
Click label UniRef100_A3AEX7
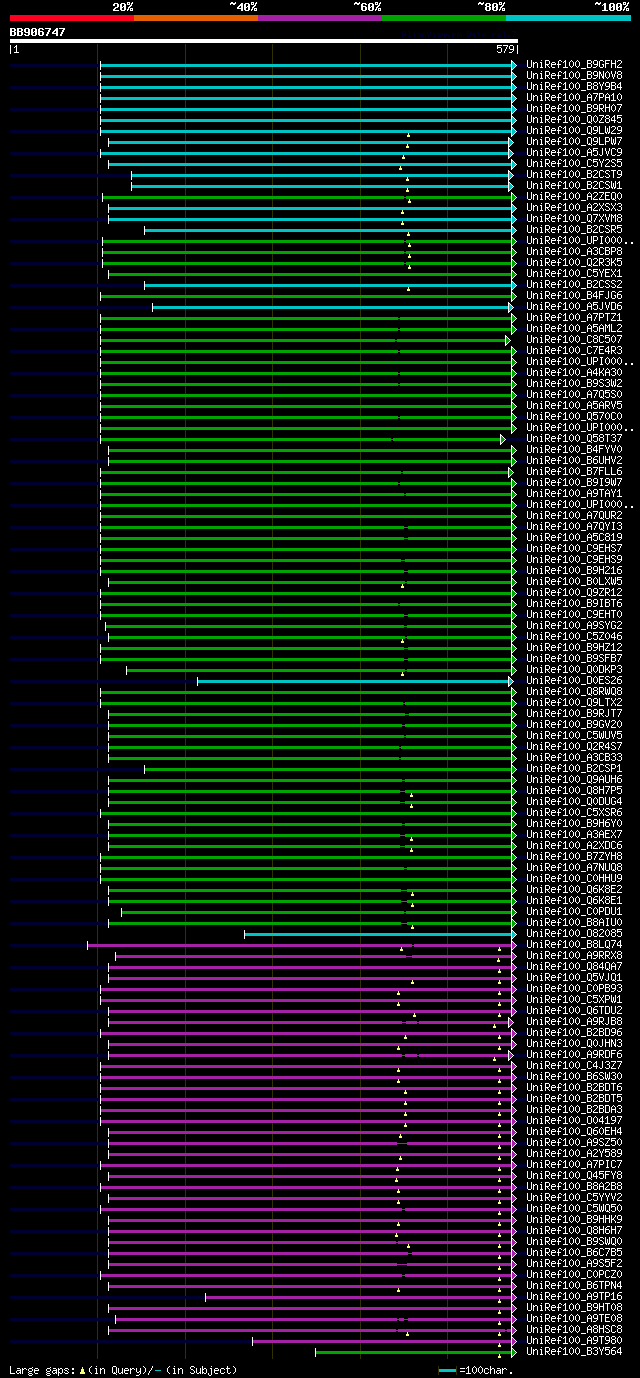574,834
